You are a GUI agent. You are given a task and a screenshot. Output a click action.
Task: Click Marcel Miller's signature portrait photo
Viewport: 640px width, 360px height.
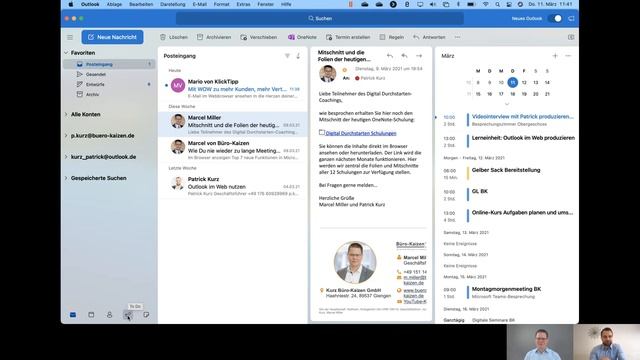click(355, 262)
